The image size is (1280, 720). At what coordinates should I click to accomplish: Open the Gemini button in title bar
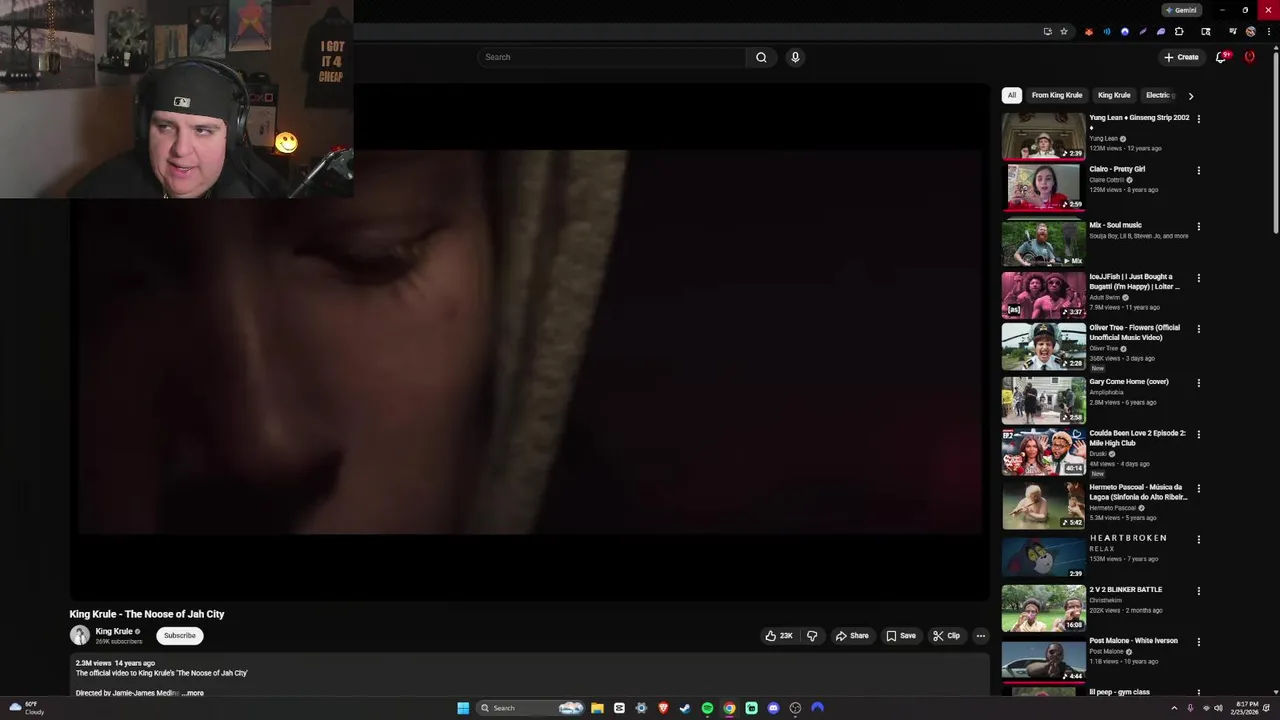click(x=1181, y=10)
